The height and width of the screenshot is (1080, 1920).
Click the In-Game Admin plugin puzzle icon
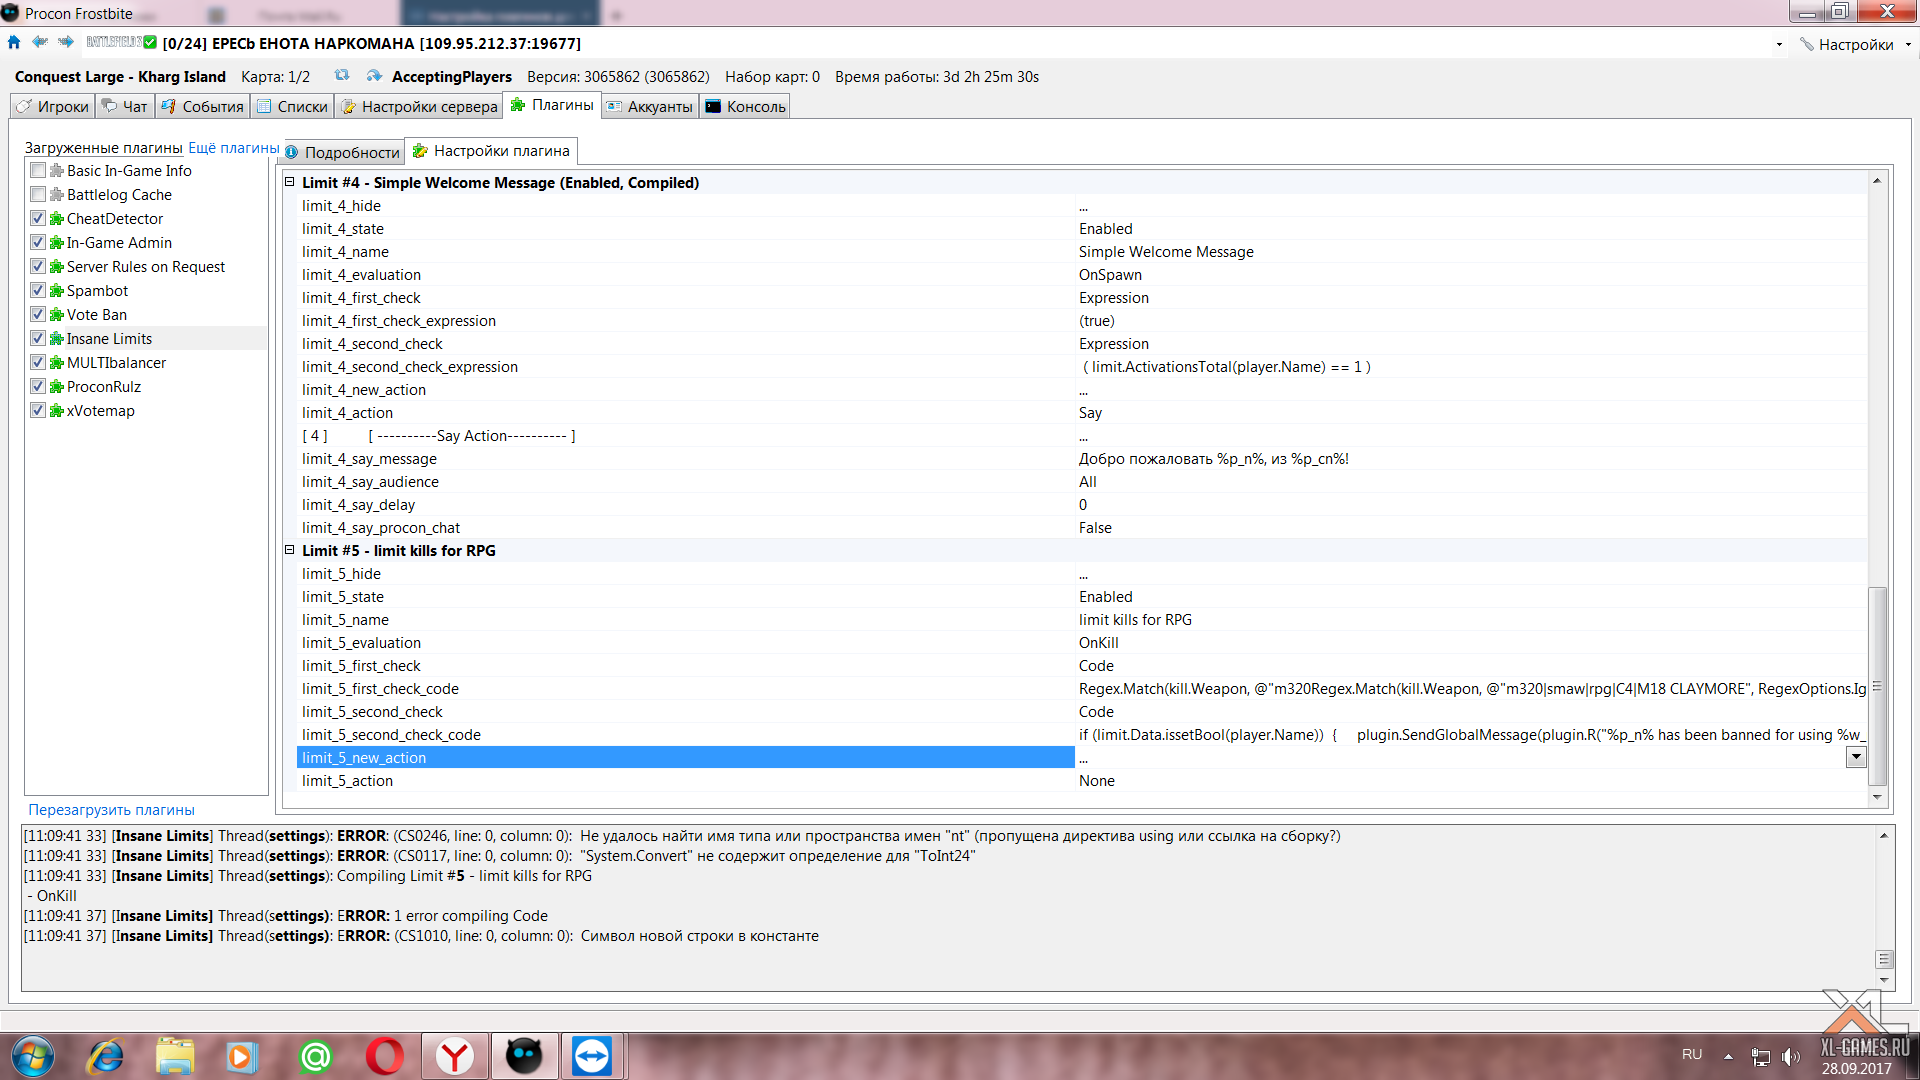point(56,243)
